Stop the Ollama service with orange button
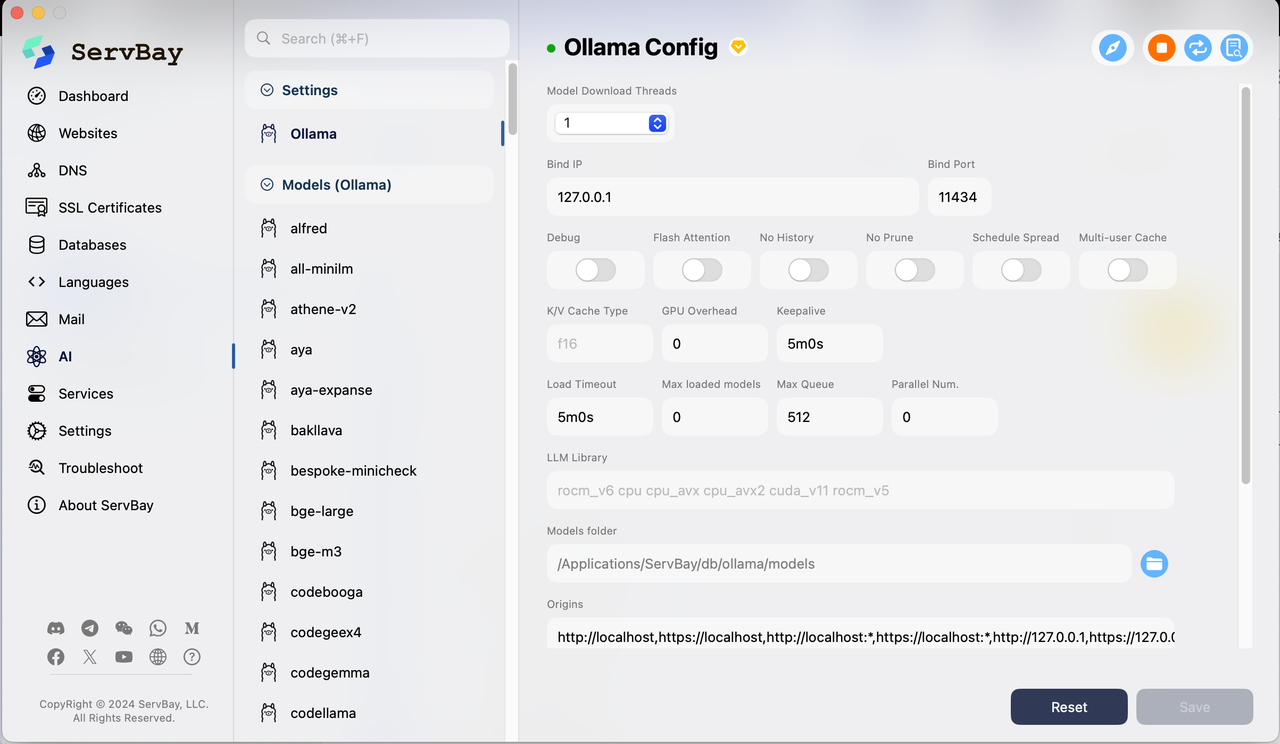Screen dimensions: 1280x744 pyautogui.click(x=1161, y=48)
